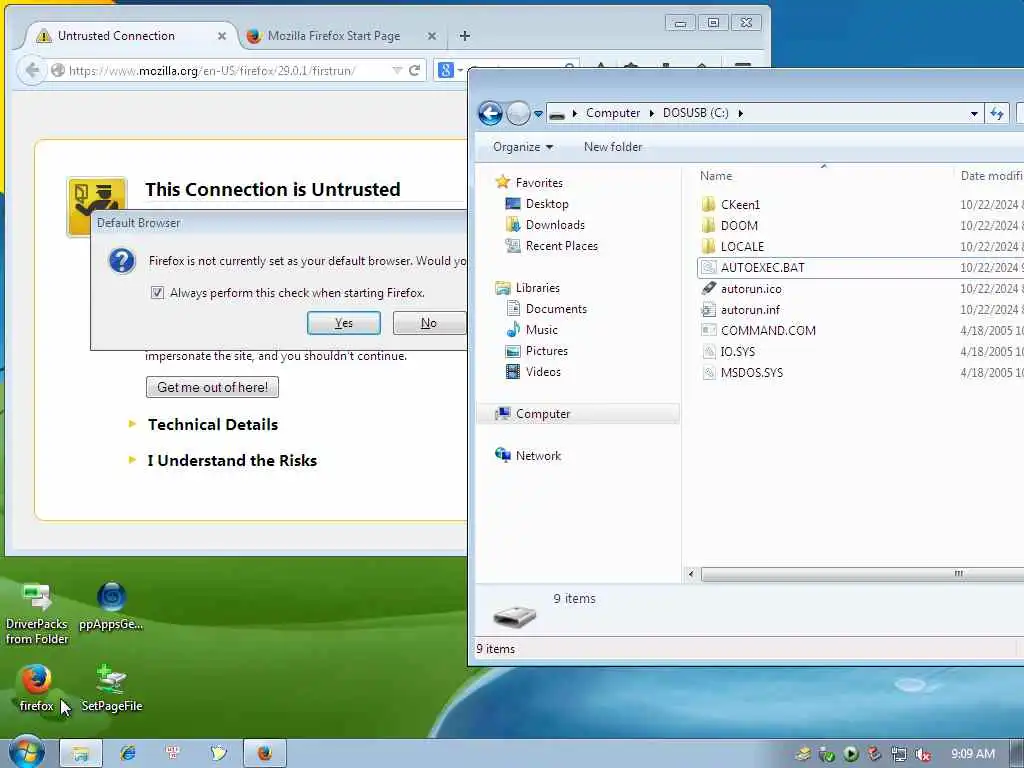Screen dimensions: 1024x768
Task: Open a new Firefox tab
Action: (x=464, y=36)
